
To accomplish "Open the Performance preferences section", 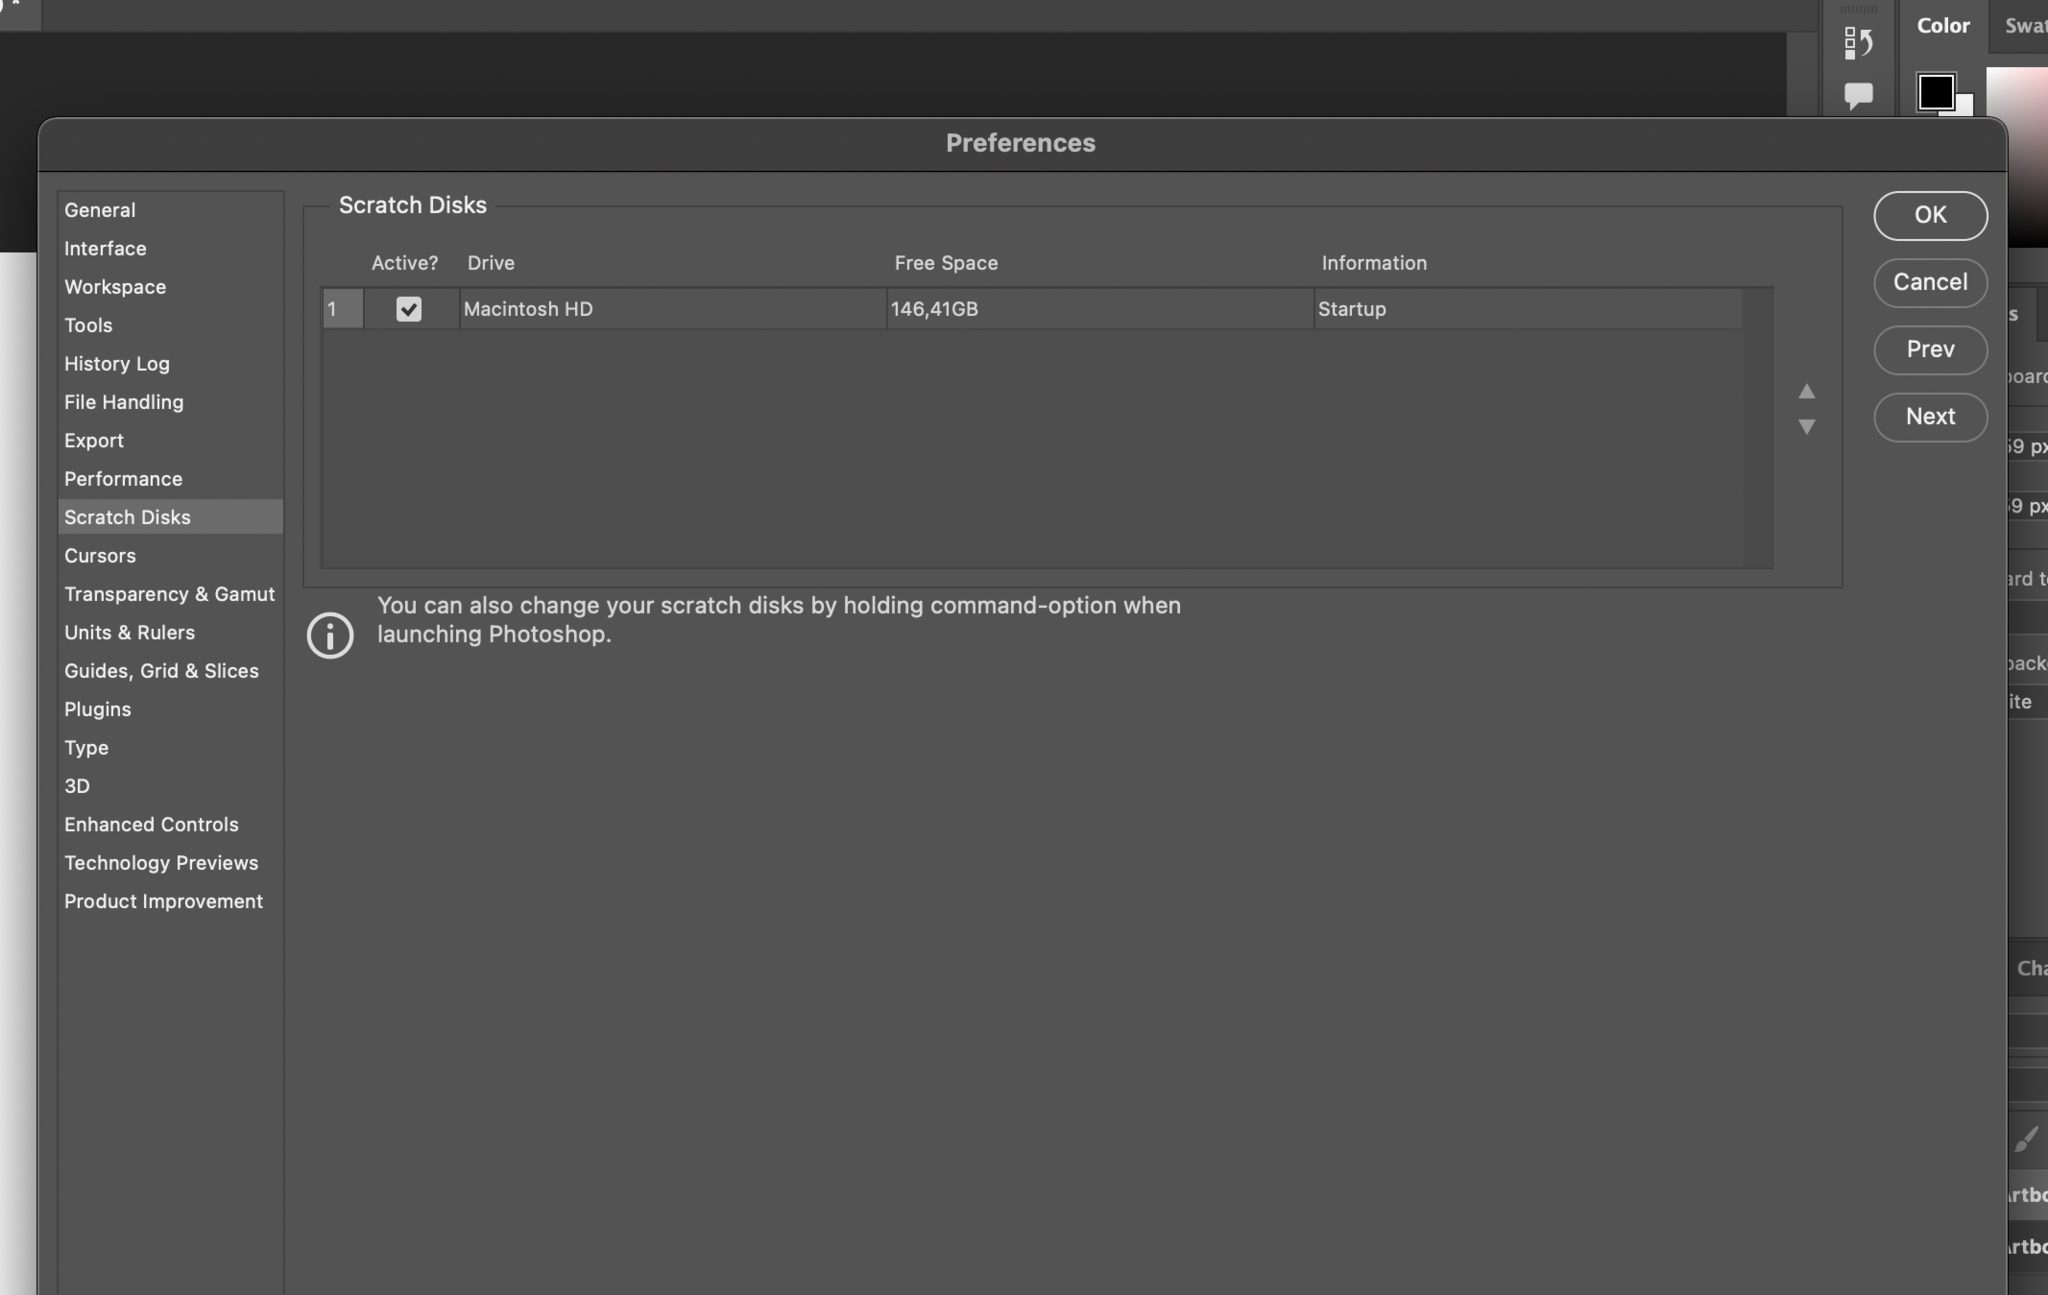I will [x=122, y=478].
